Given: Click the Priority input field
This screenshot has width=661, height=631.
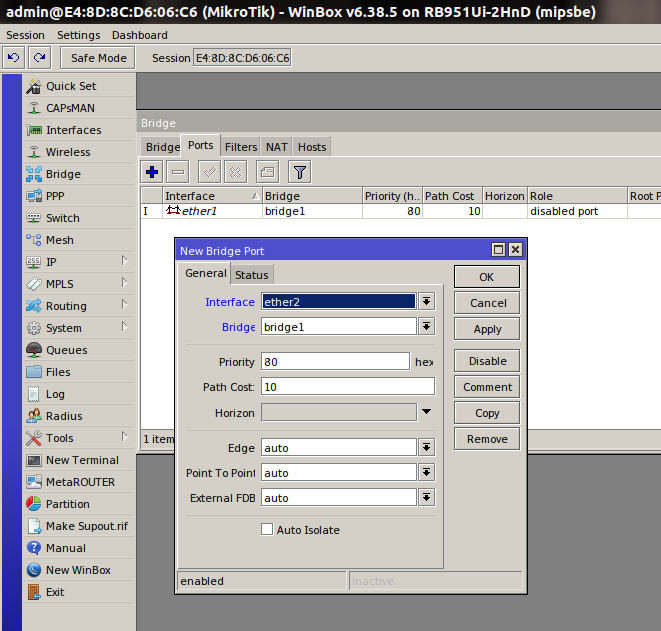Looking at the screenshot, I should (335, 362).
